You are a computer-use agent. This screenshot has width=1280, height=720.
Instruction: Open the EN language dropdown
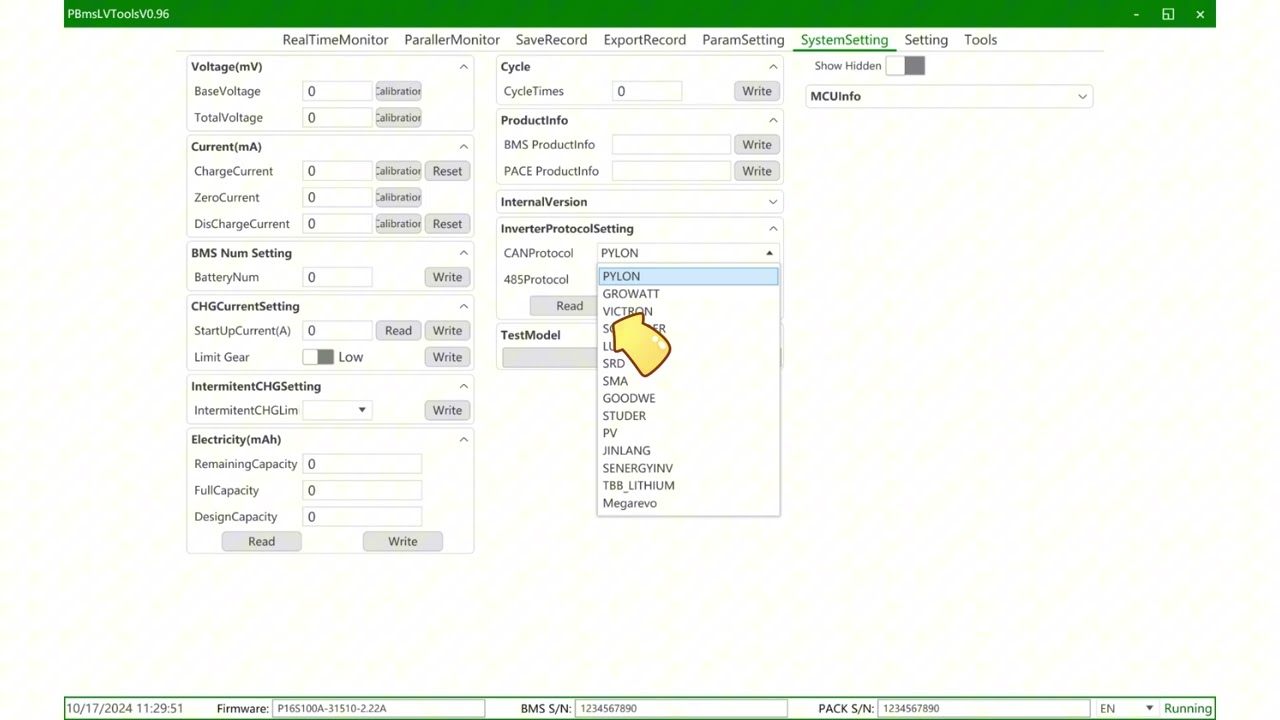pyautogui.click(x=1126, y=708)
